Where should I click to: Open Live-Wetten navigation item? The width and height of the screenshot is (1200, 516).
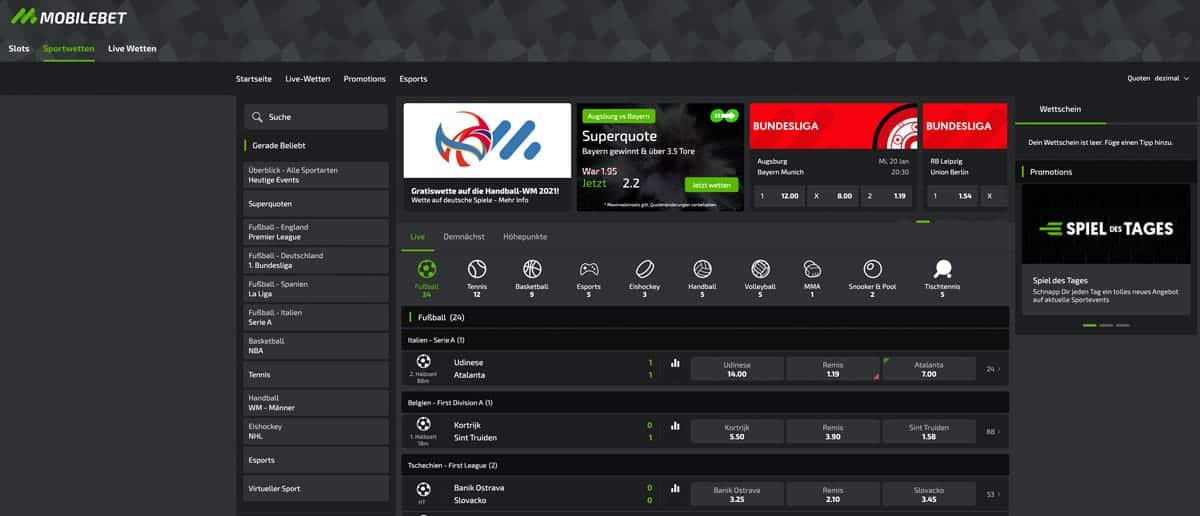[307, 79]
